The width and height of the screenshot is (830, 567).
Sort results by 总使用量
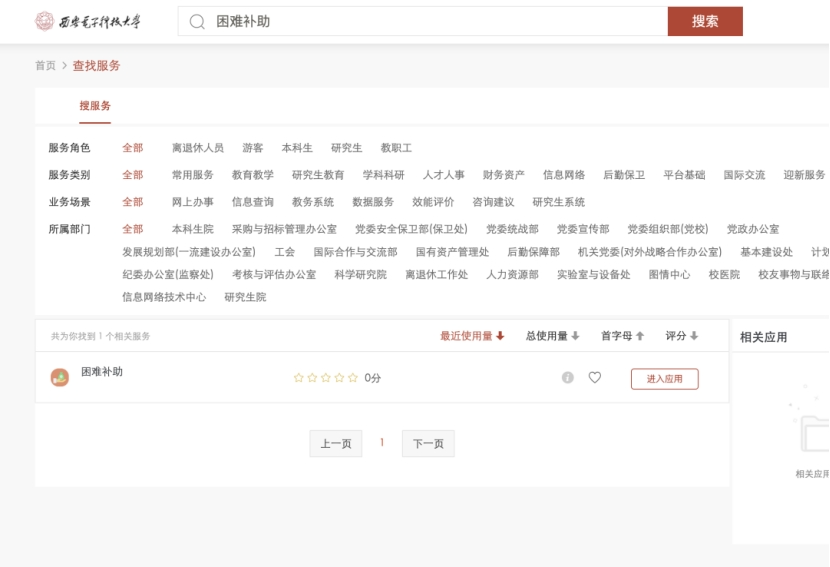coord(552,336)
